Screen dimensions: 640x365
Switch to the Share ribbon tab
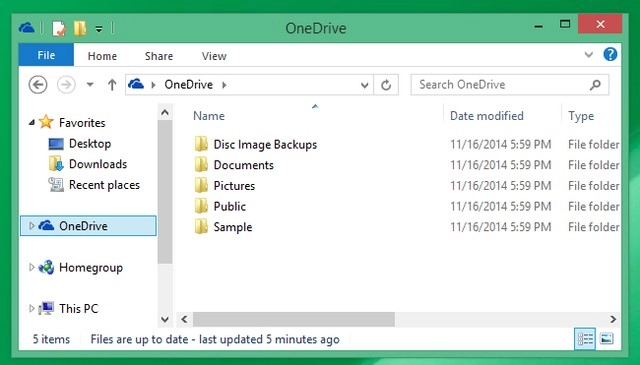(x=159, y=56)
